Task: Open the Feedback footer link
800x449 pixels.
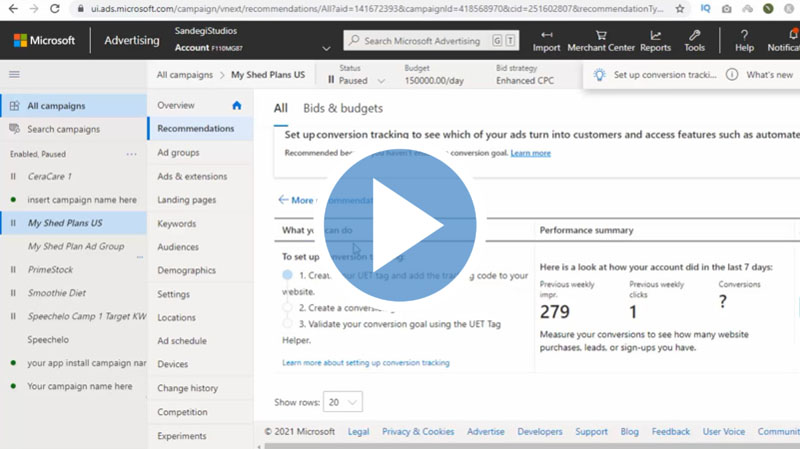Action: click(670, 432)
